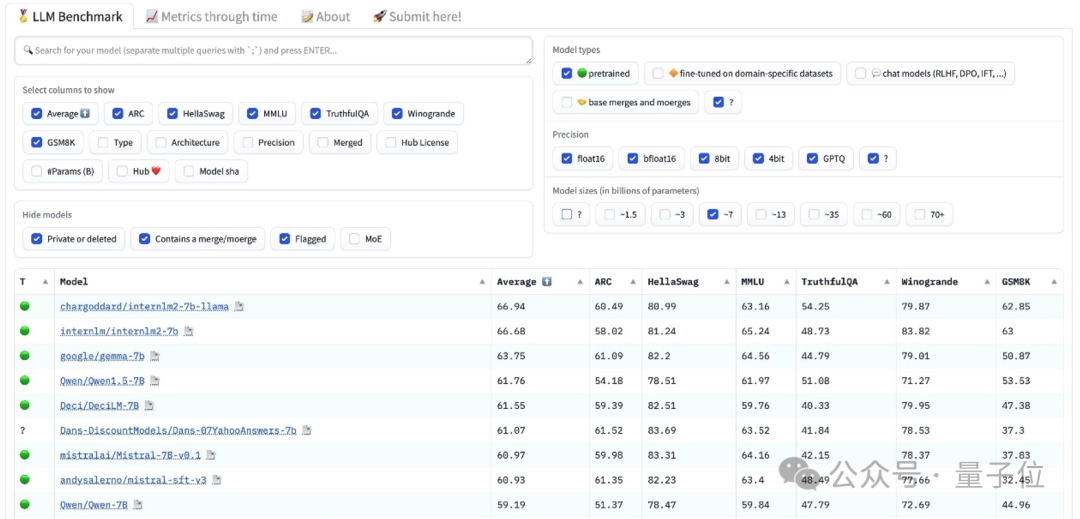1080x519 pixels.
Task: Toggle the ~13 model size checkbox
Action: coord(762,214)
